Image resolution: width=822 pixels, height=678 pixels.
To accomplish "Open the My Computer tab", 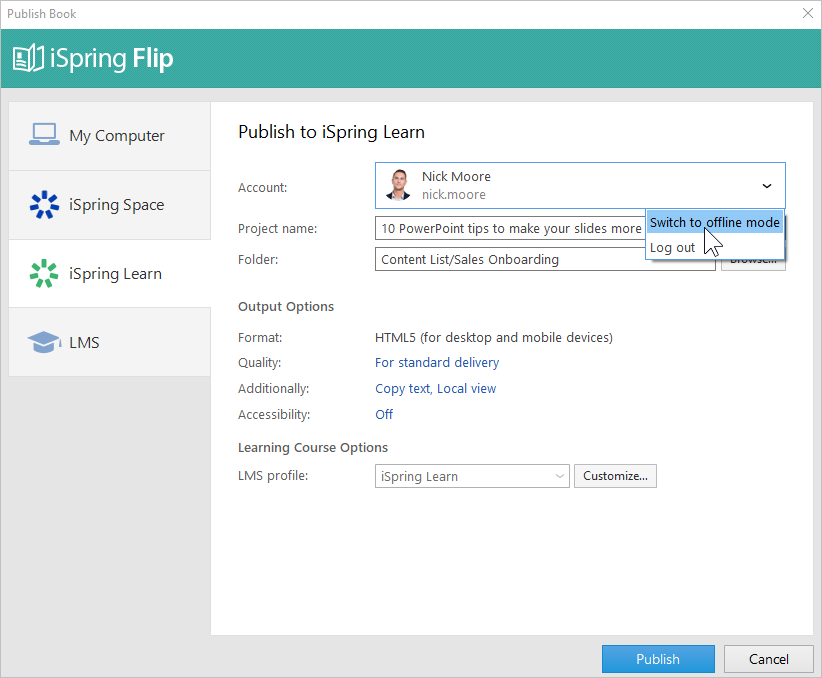I will pos(110,136).
